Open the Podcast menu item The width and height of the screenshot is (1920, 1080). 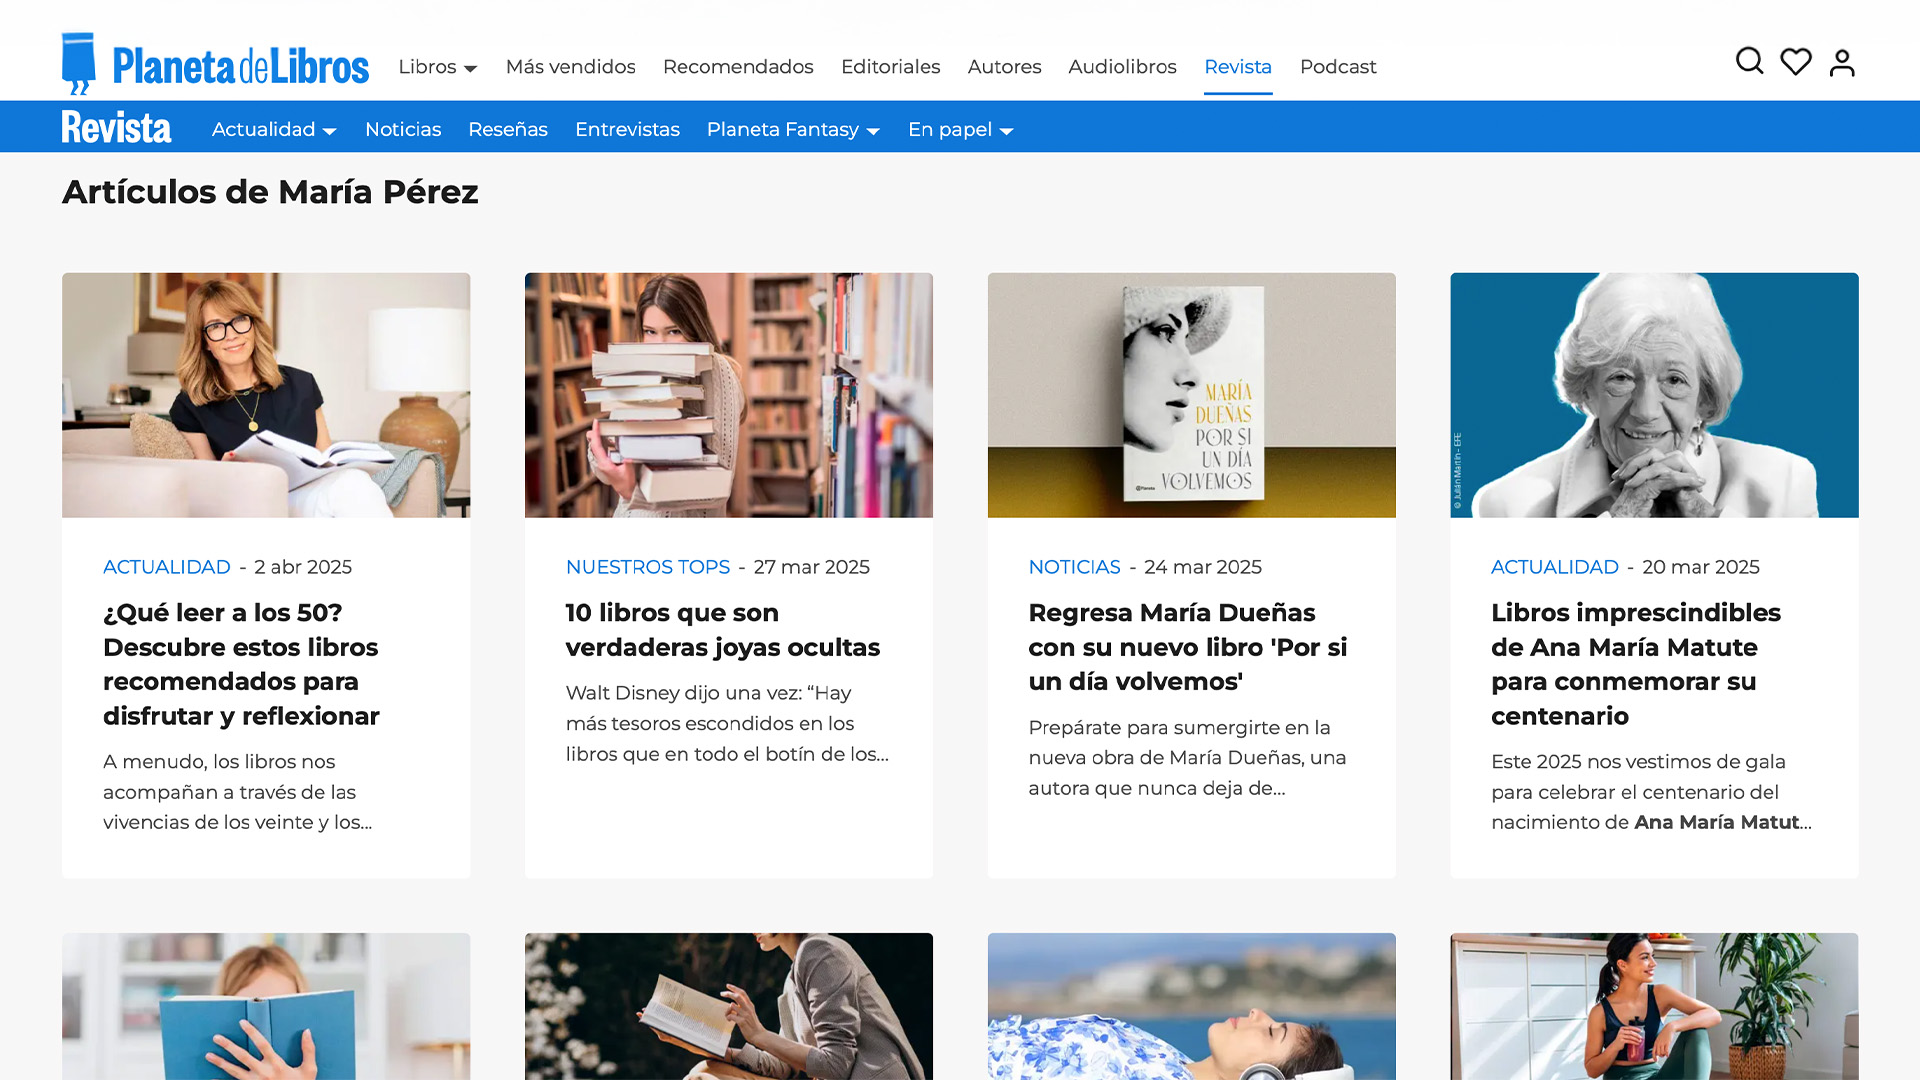(1338, 67)
